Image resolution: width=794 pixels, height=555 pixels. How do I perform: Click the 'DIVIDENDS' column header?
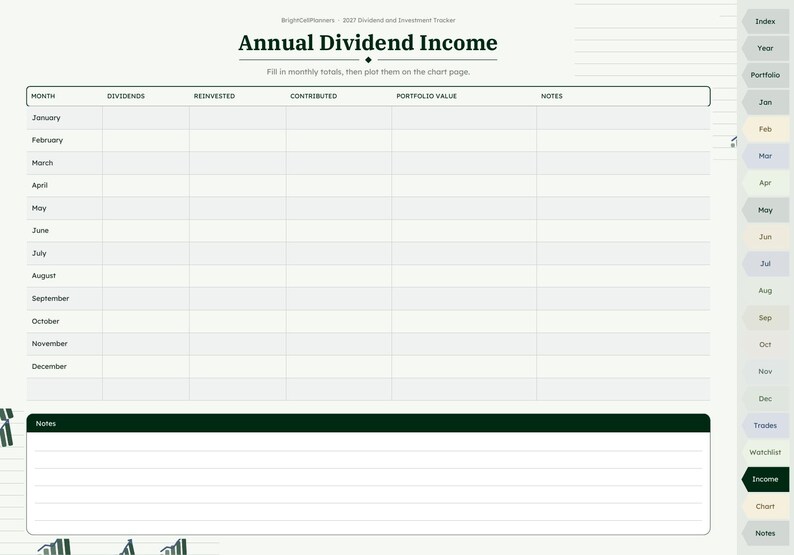pos(126,96)
